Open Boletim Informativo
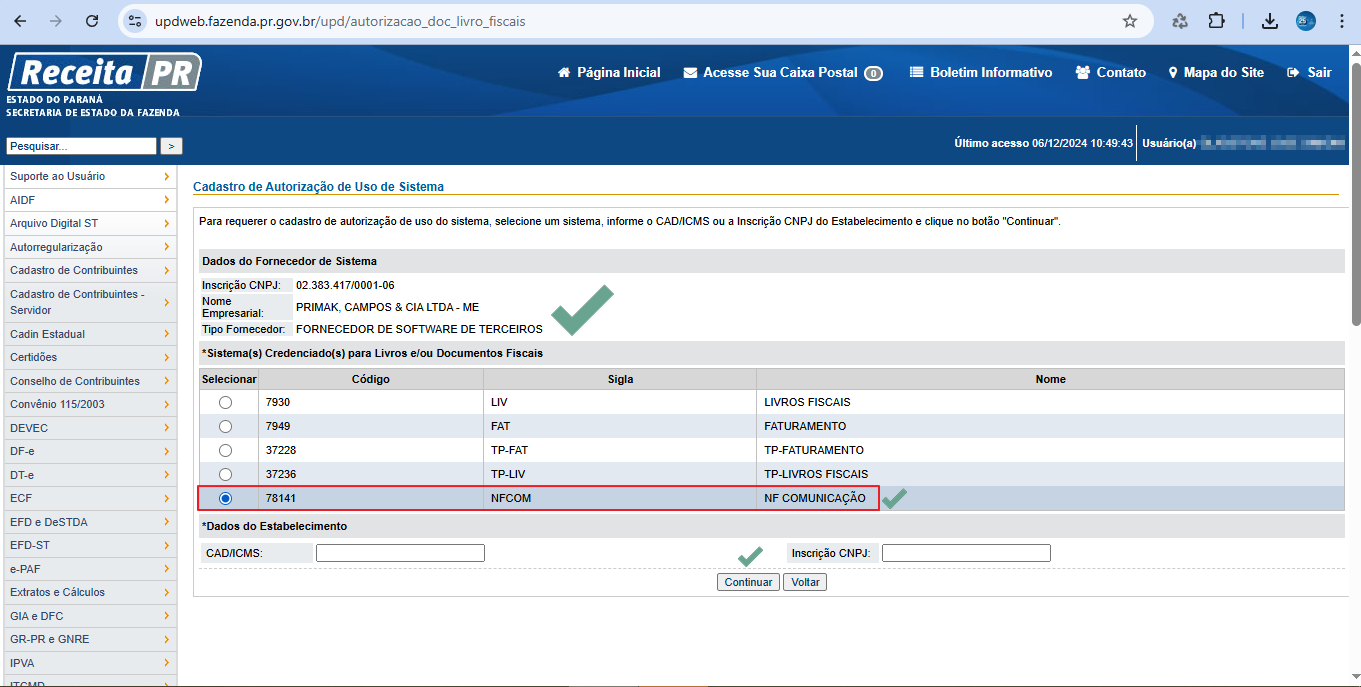 coord(981,72)
